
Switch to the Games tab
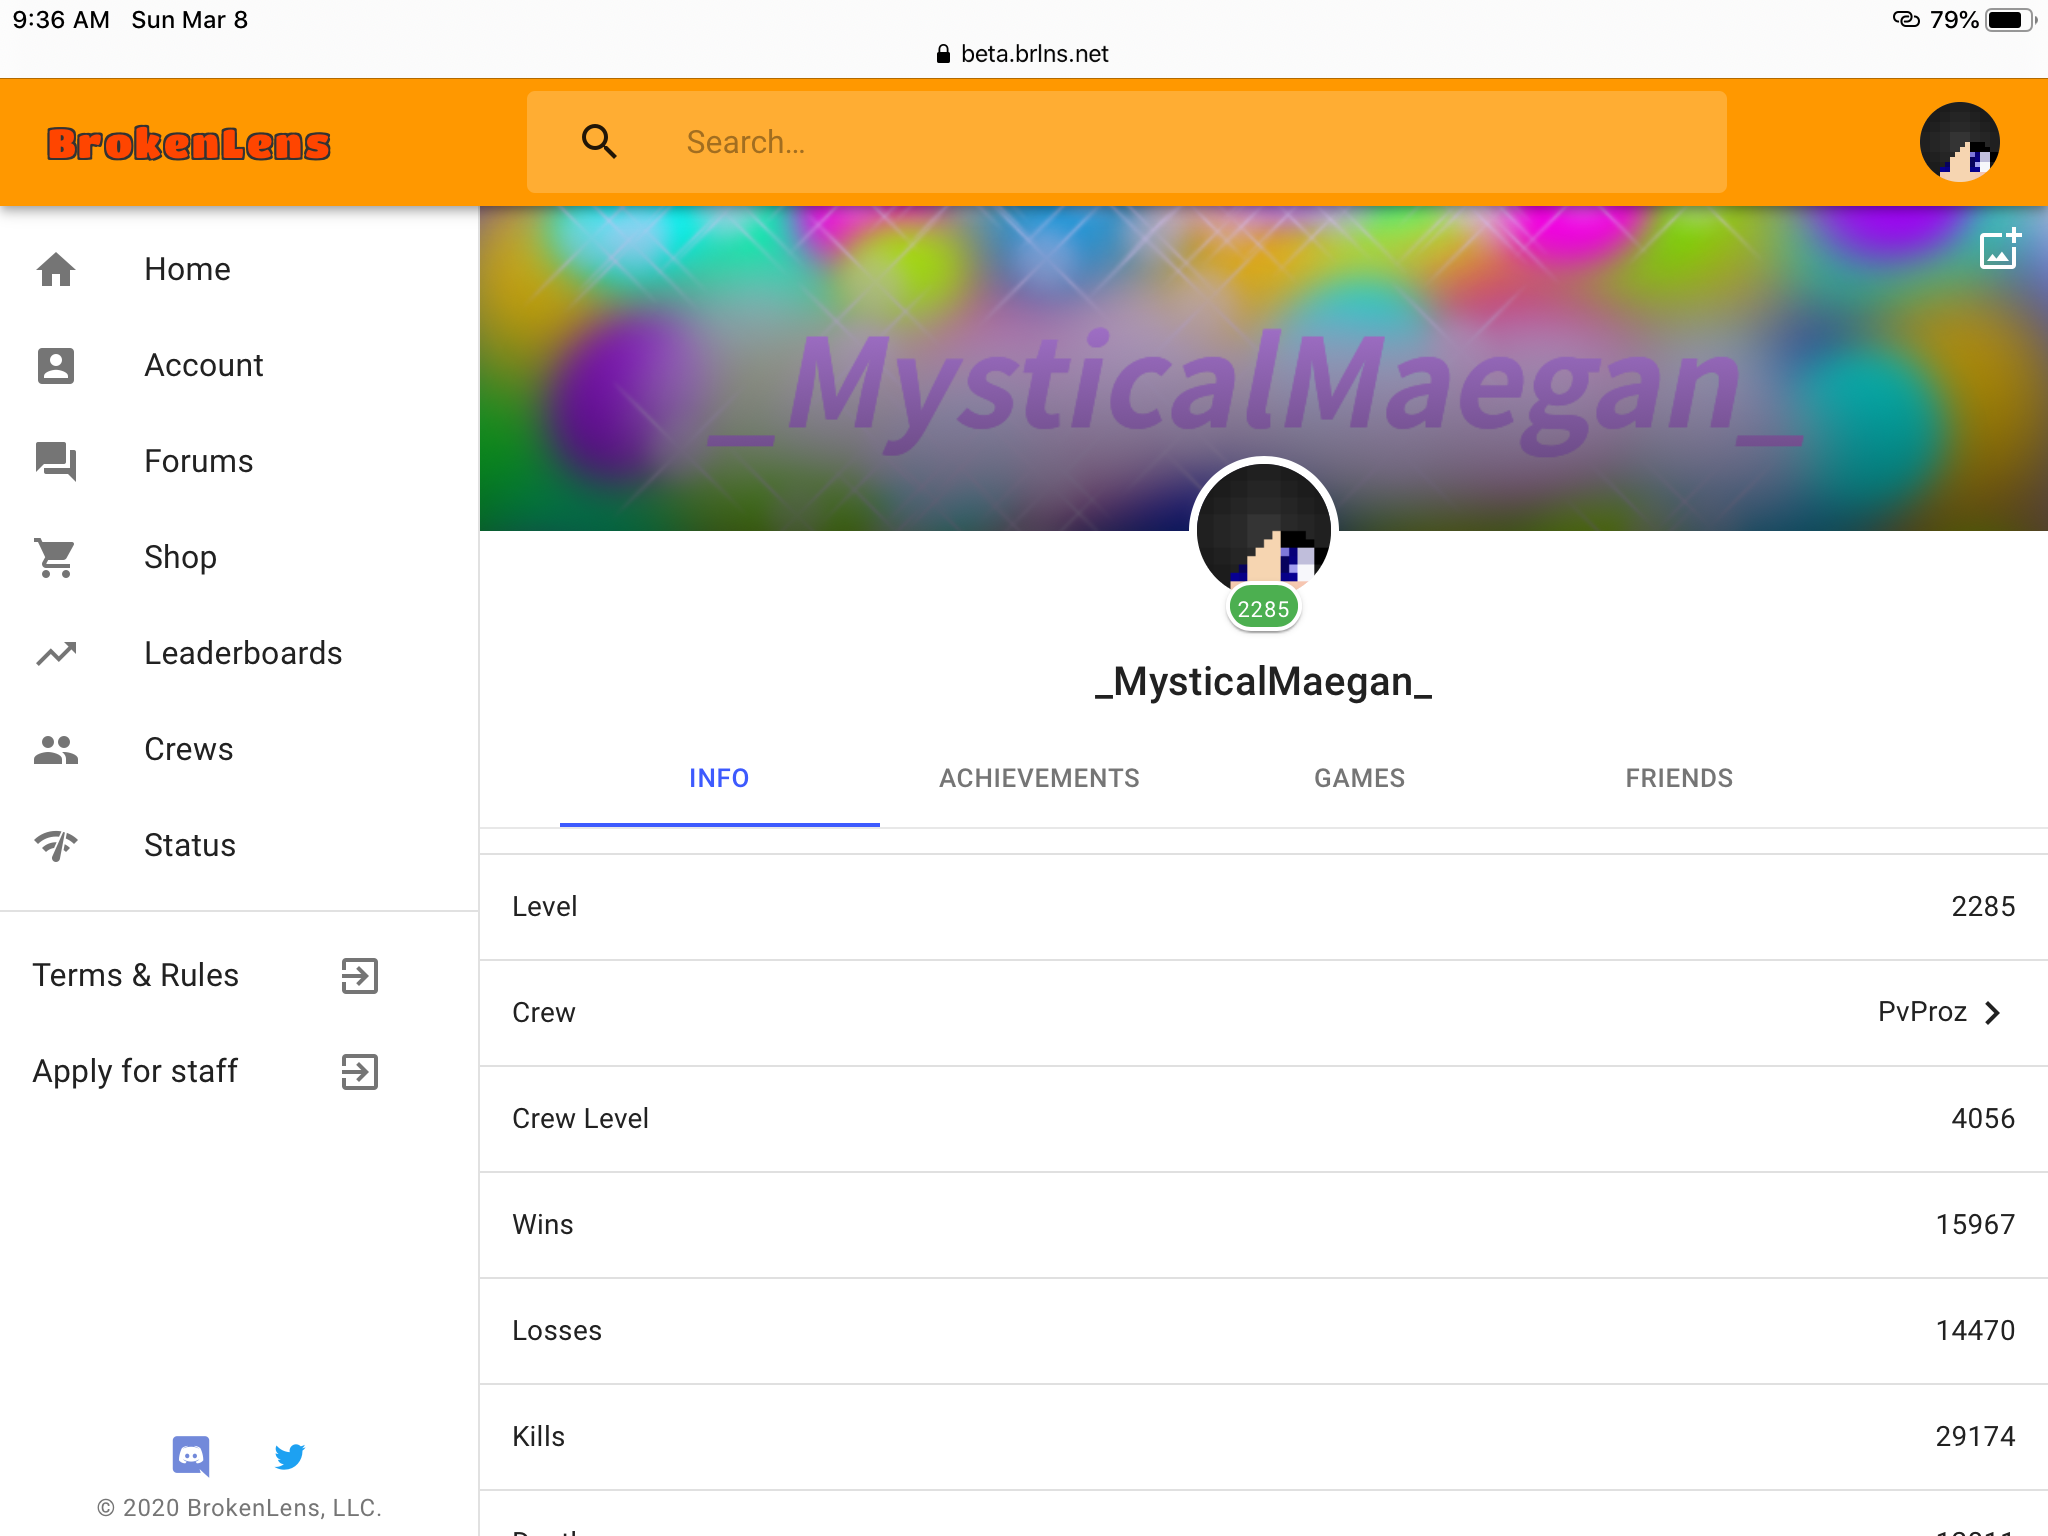click(1360, 778)
